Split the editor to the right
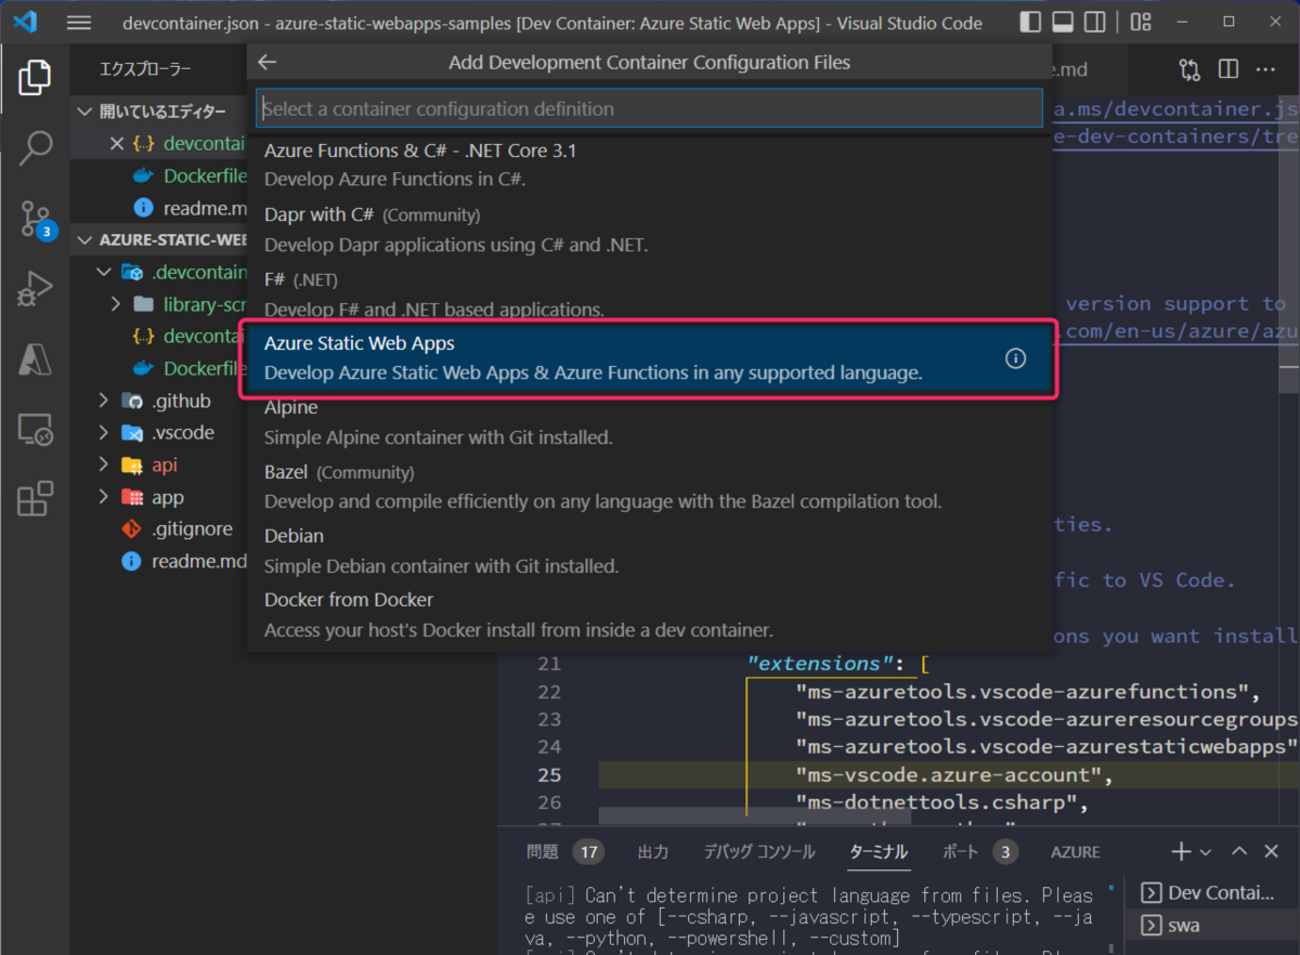 1228,69
